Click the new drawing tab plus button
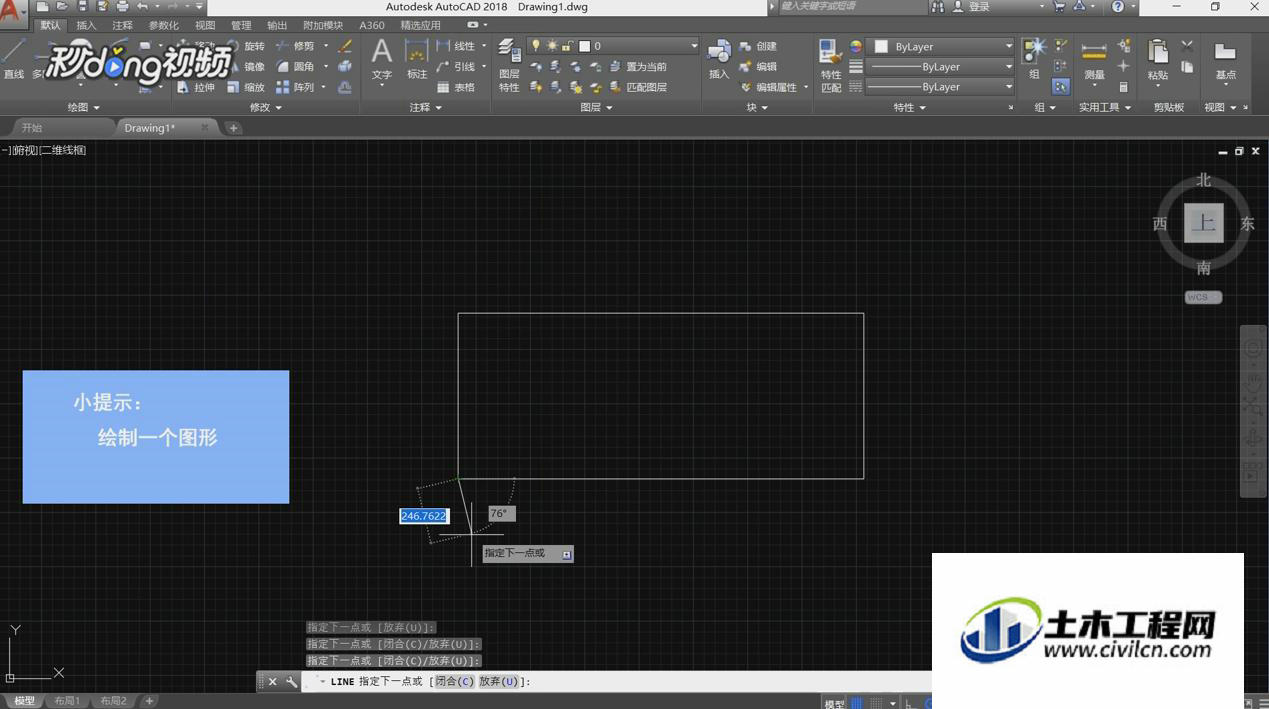 pos(233,128)
